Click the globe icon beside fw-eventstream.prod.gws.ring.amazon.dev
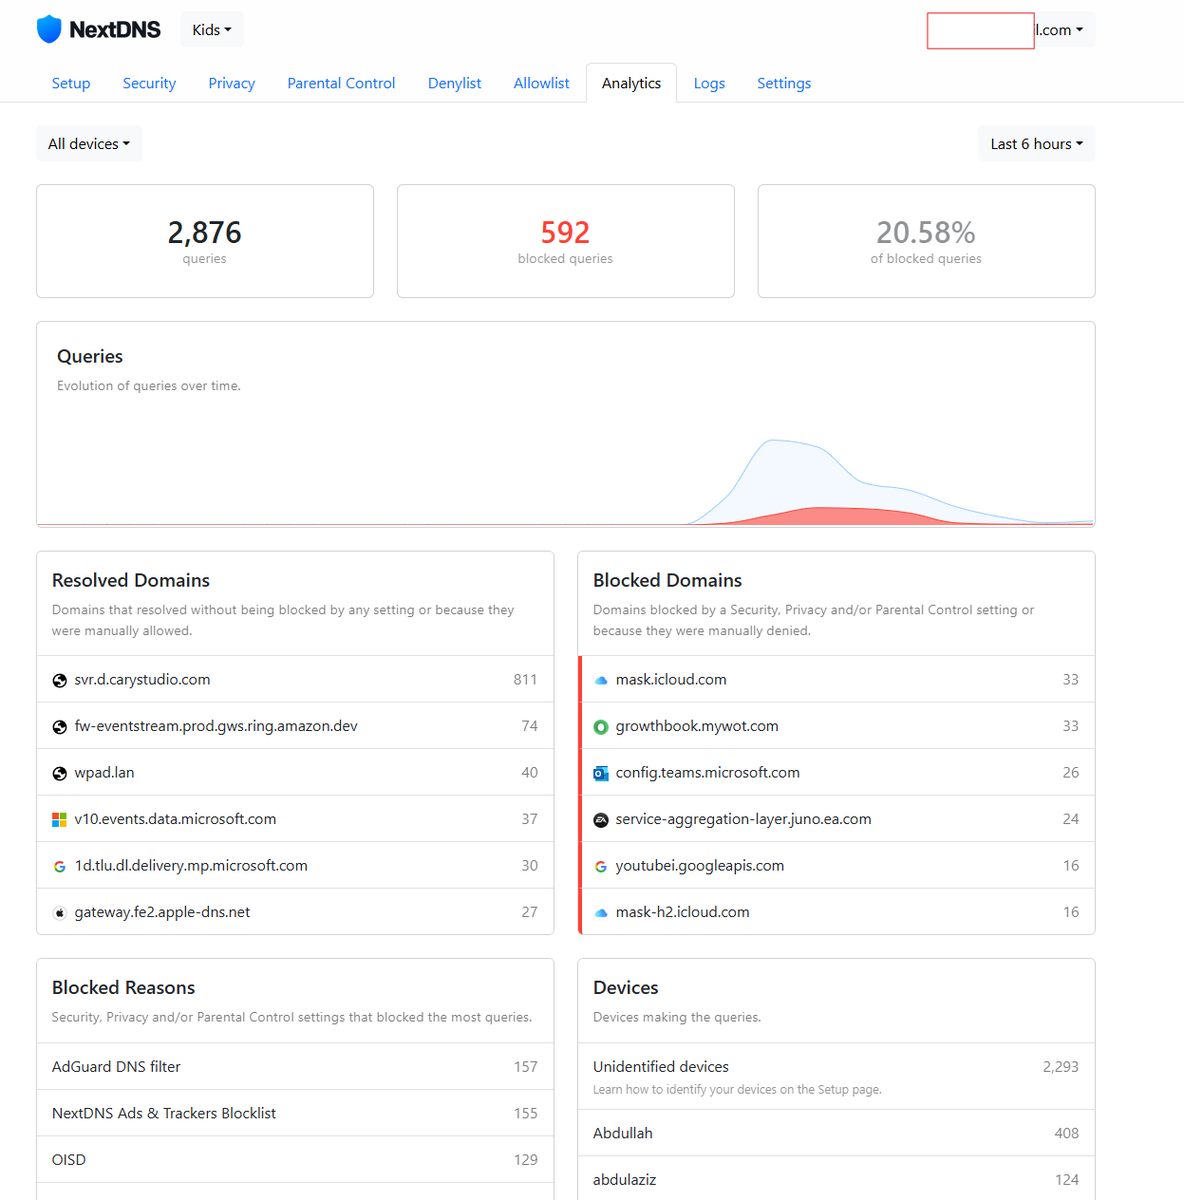Viewport: 1184px width, 1200px height. [x=60, y=727]
